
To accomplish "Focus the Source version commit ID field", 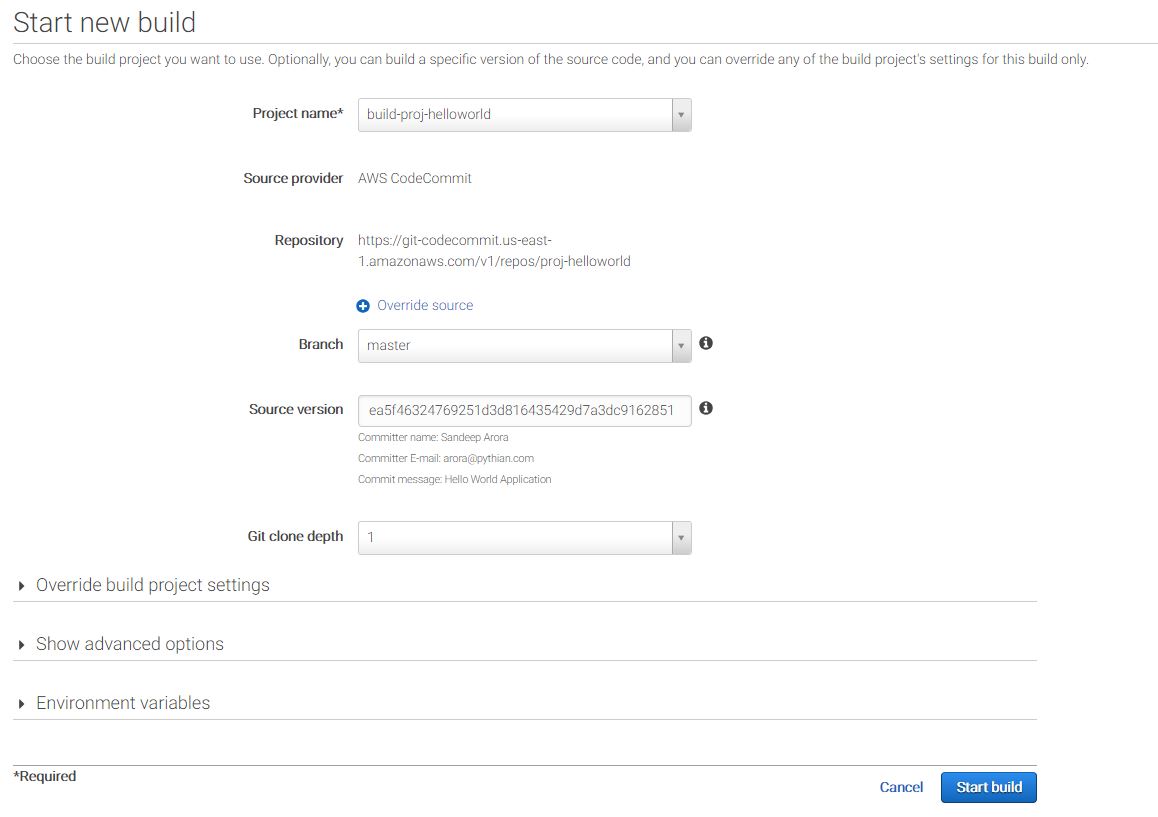I will pos(524,410).
